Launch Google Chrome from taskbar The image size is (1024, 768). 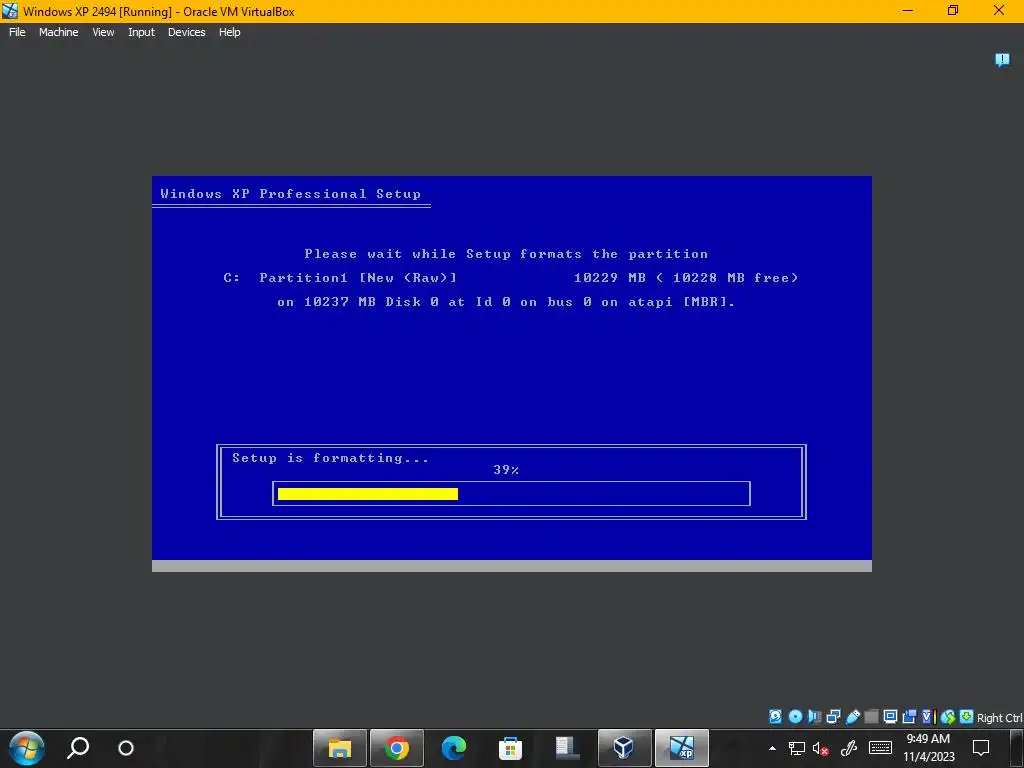(396, 748)
